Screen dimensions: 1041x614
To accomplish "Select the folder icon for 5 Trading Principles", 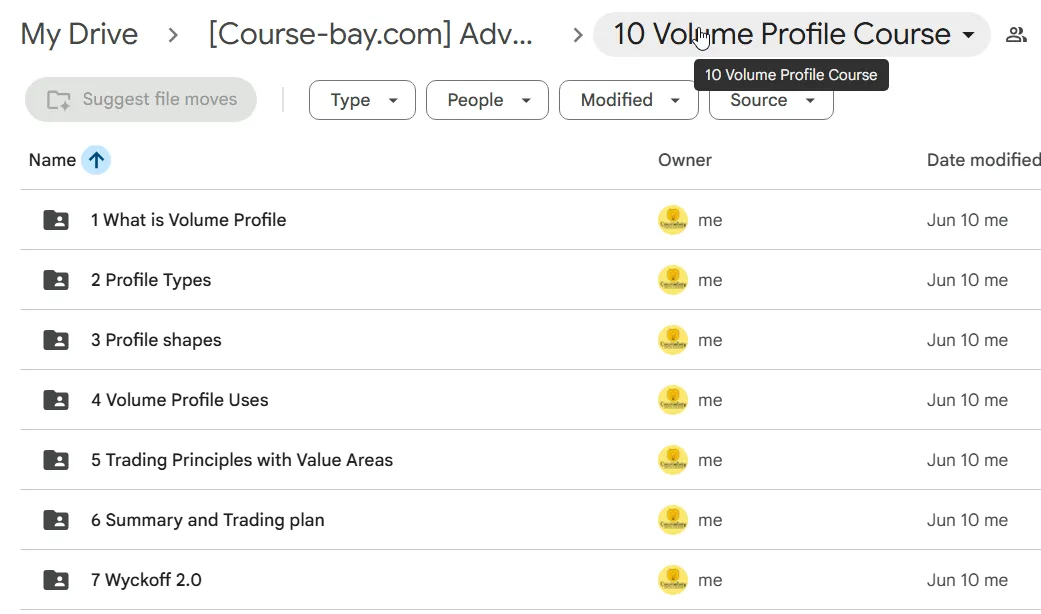I will point(56,460).
